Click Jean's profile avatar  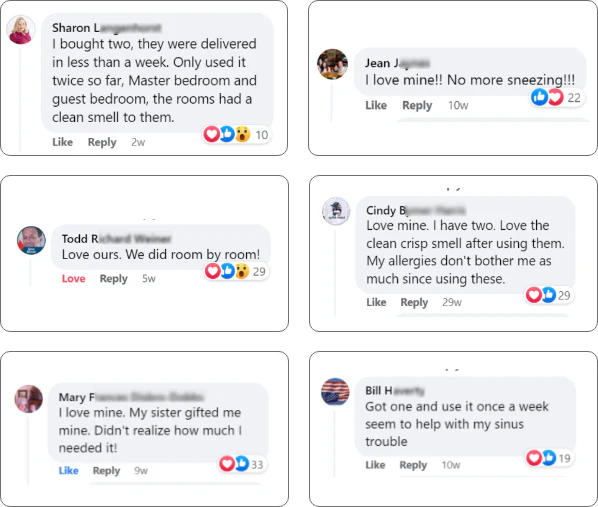(x=332, y=64)
